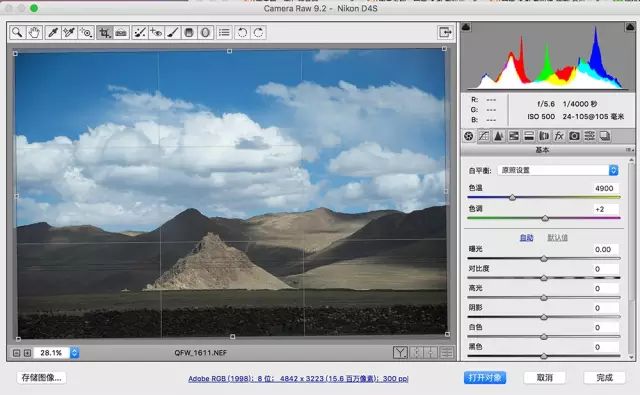This screenshot has height=395, width=640.
Task: Select the Radial Filter tool
Action: click(x=205, y=32)
